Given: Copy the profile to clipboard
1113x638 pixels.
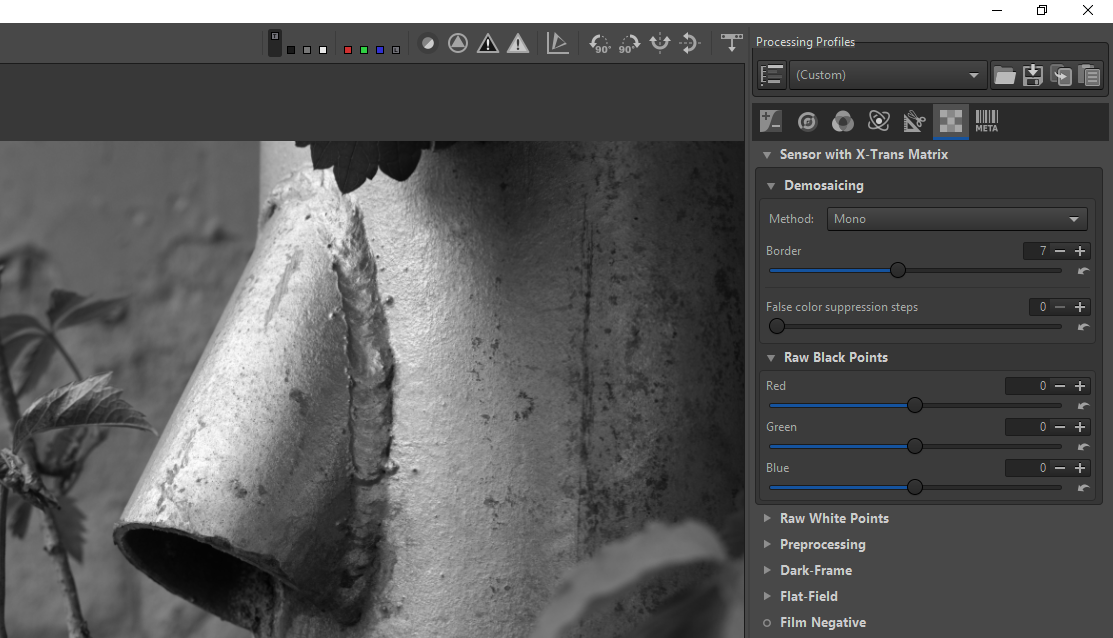Looking at the screenshot, I should pyautogui.click(x=1061, y=75).
